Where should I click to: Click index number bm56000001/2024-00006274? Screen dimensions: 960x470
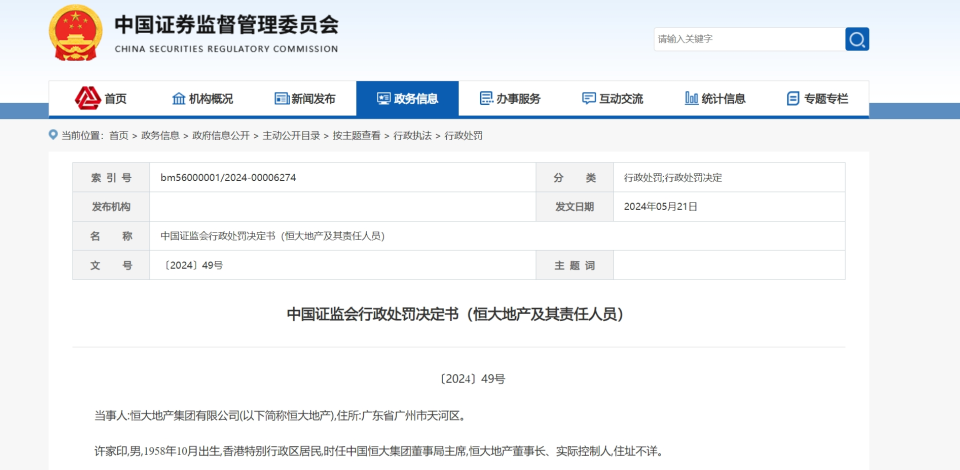click(228, 177)
